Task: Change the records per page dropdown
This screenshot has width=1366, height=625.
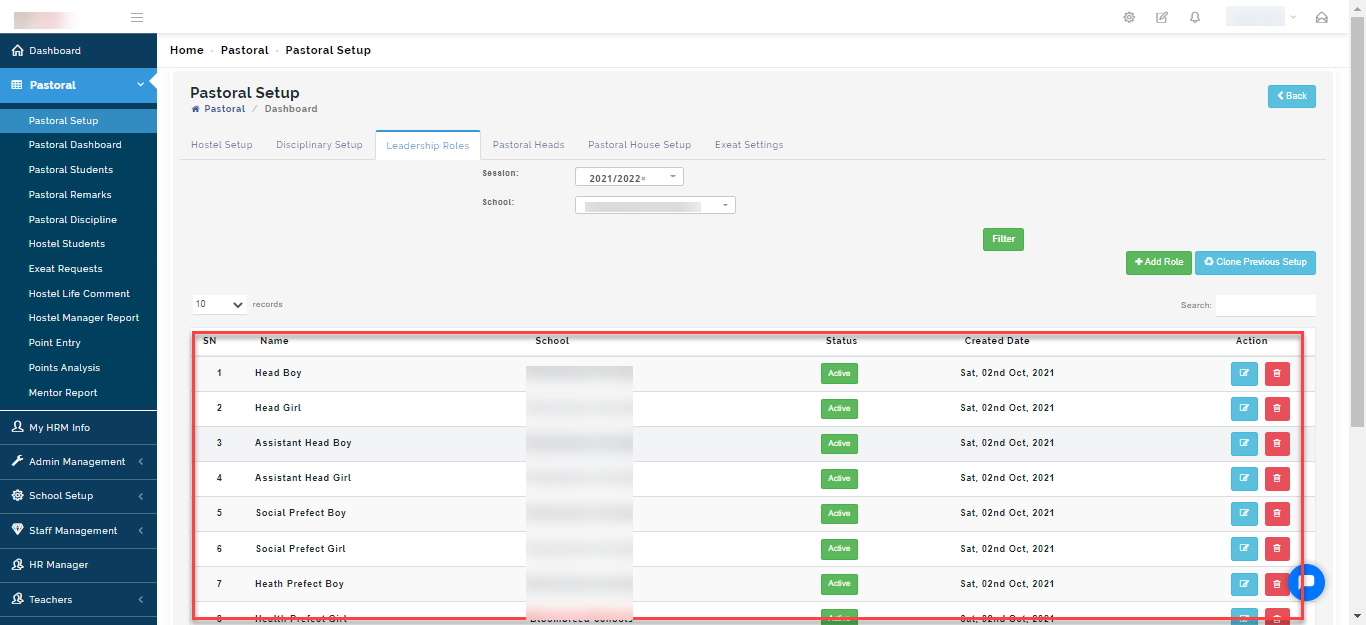Action: point(220,304)
